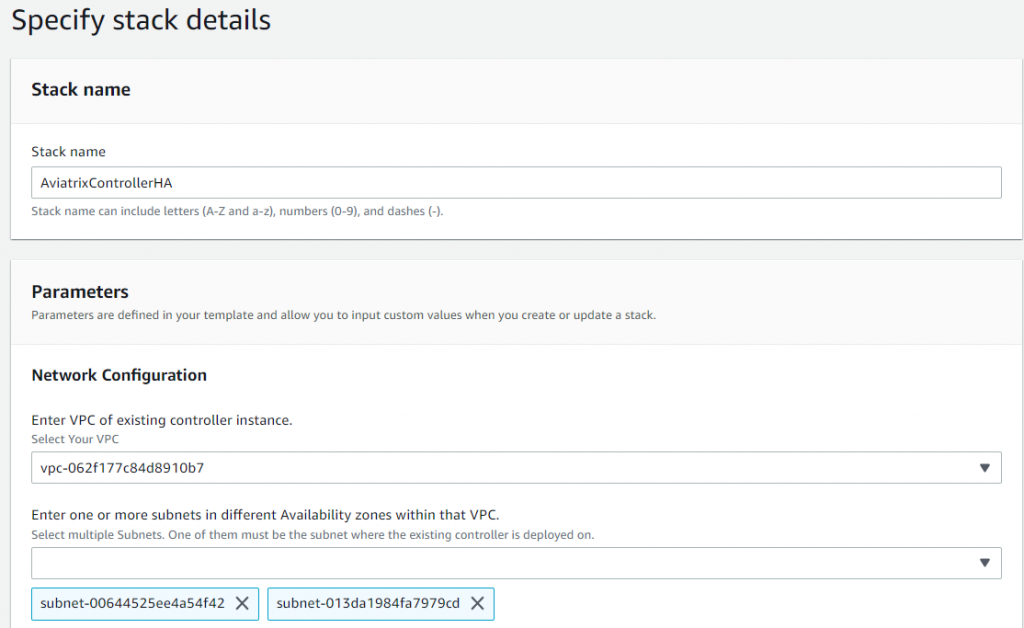Screen dimensions: 1024x628
Task: Click the small Stack name field label
Action: [x=69, y=151]
